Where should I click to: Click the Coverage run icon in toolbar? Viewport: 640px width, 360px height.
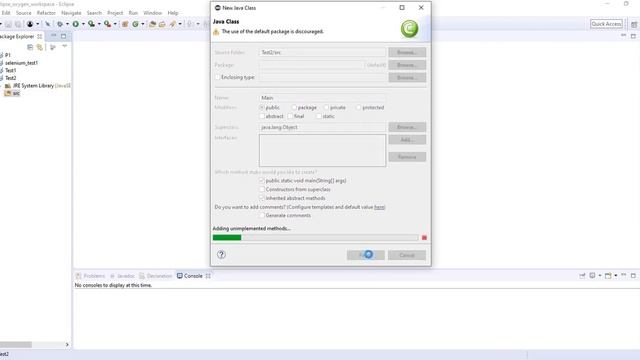tap(91, 24)
